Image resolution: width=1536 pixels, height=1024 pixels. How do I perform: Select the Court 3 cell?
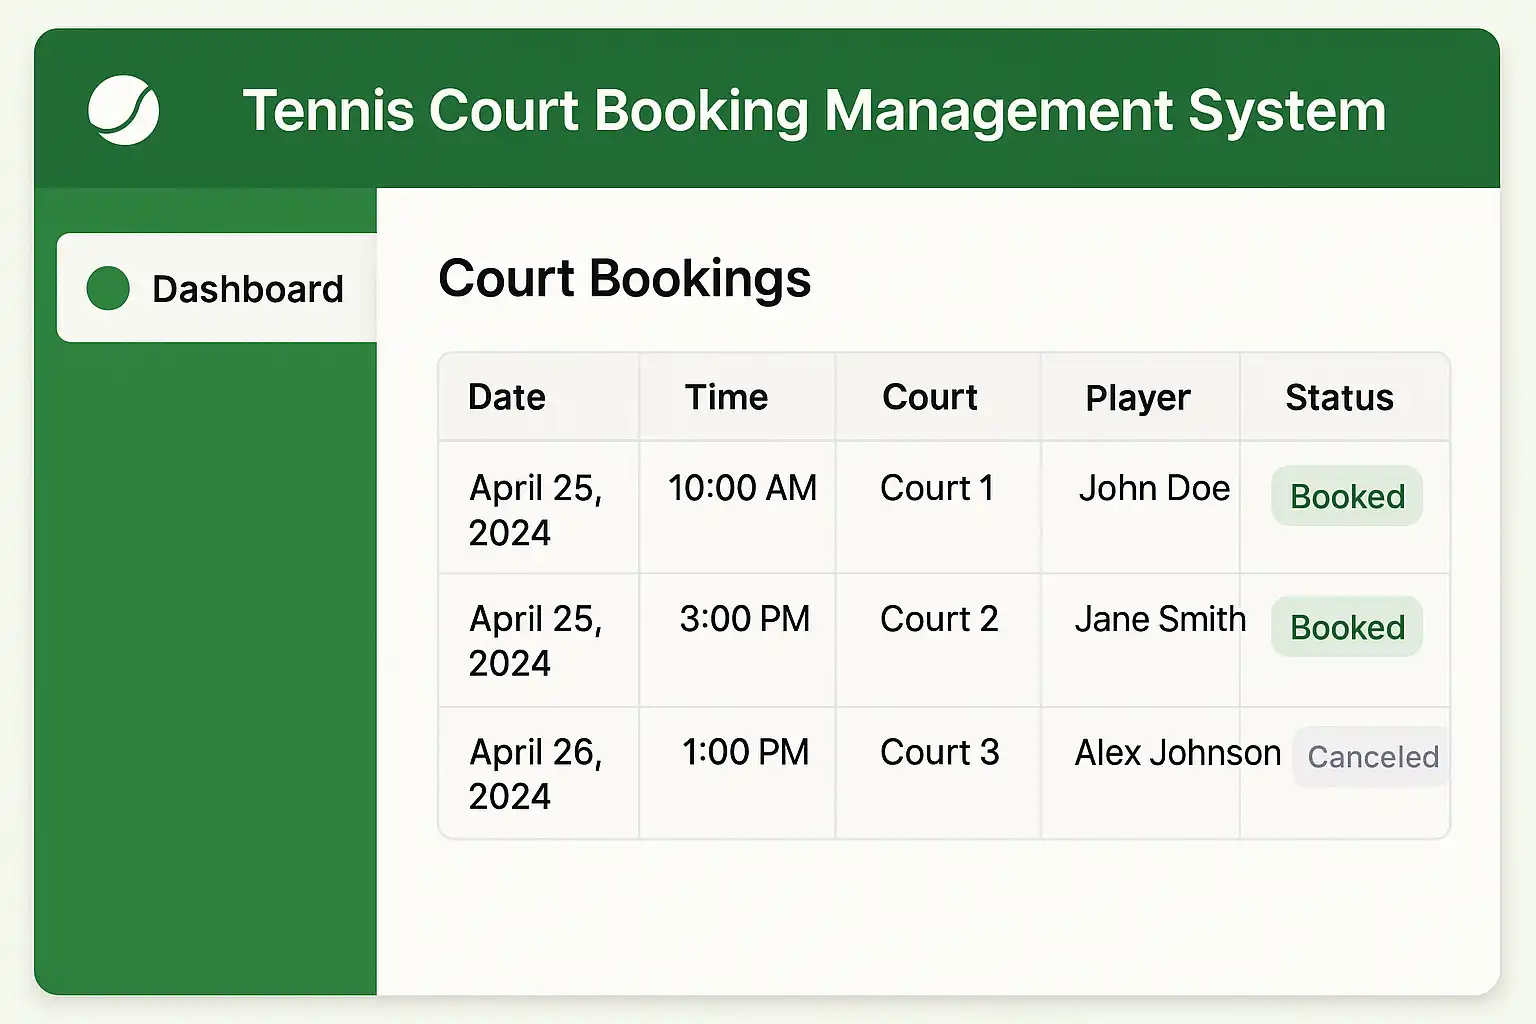coord(939,752)
